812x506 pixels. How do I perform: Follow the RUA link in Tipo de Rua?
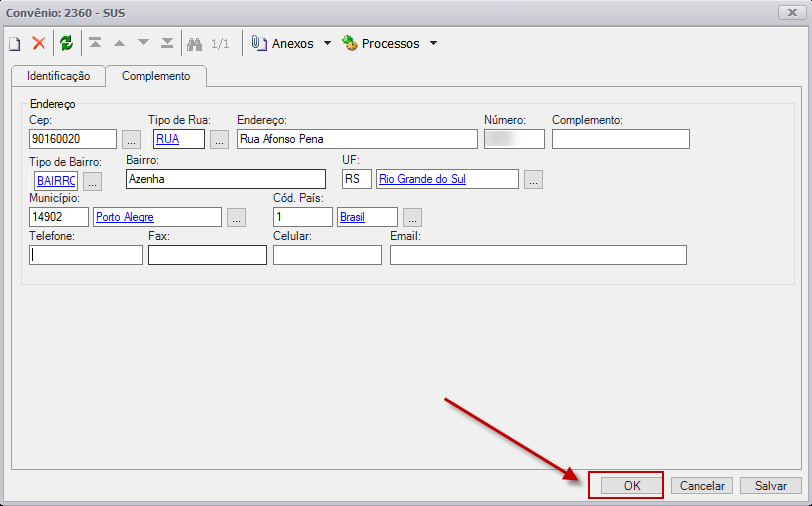click(167, 139)
